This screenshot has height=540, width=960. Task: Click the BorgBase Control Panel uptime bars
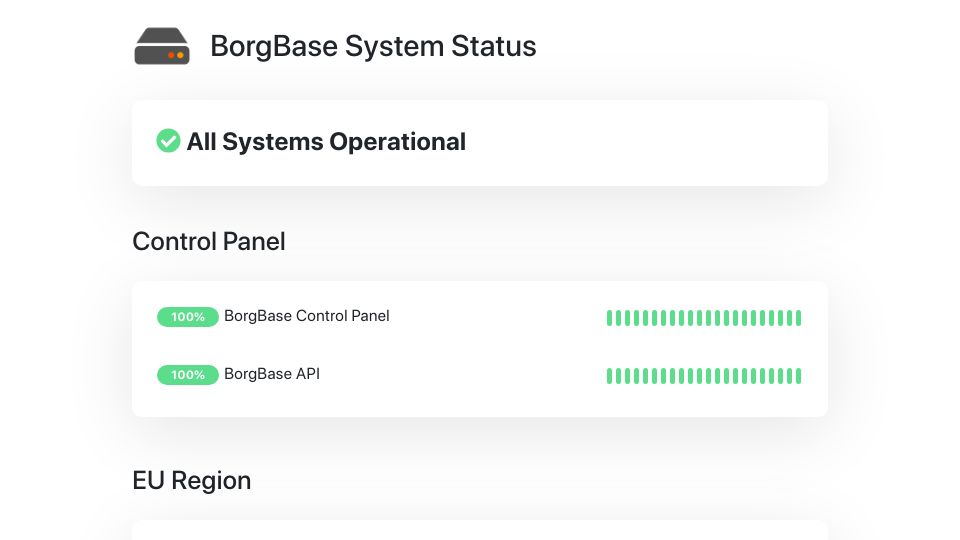click(x=703, y=318)
